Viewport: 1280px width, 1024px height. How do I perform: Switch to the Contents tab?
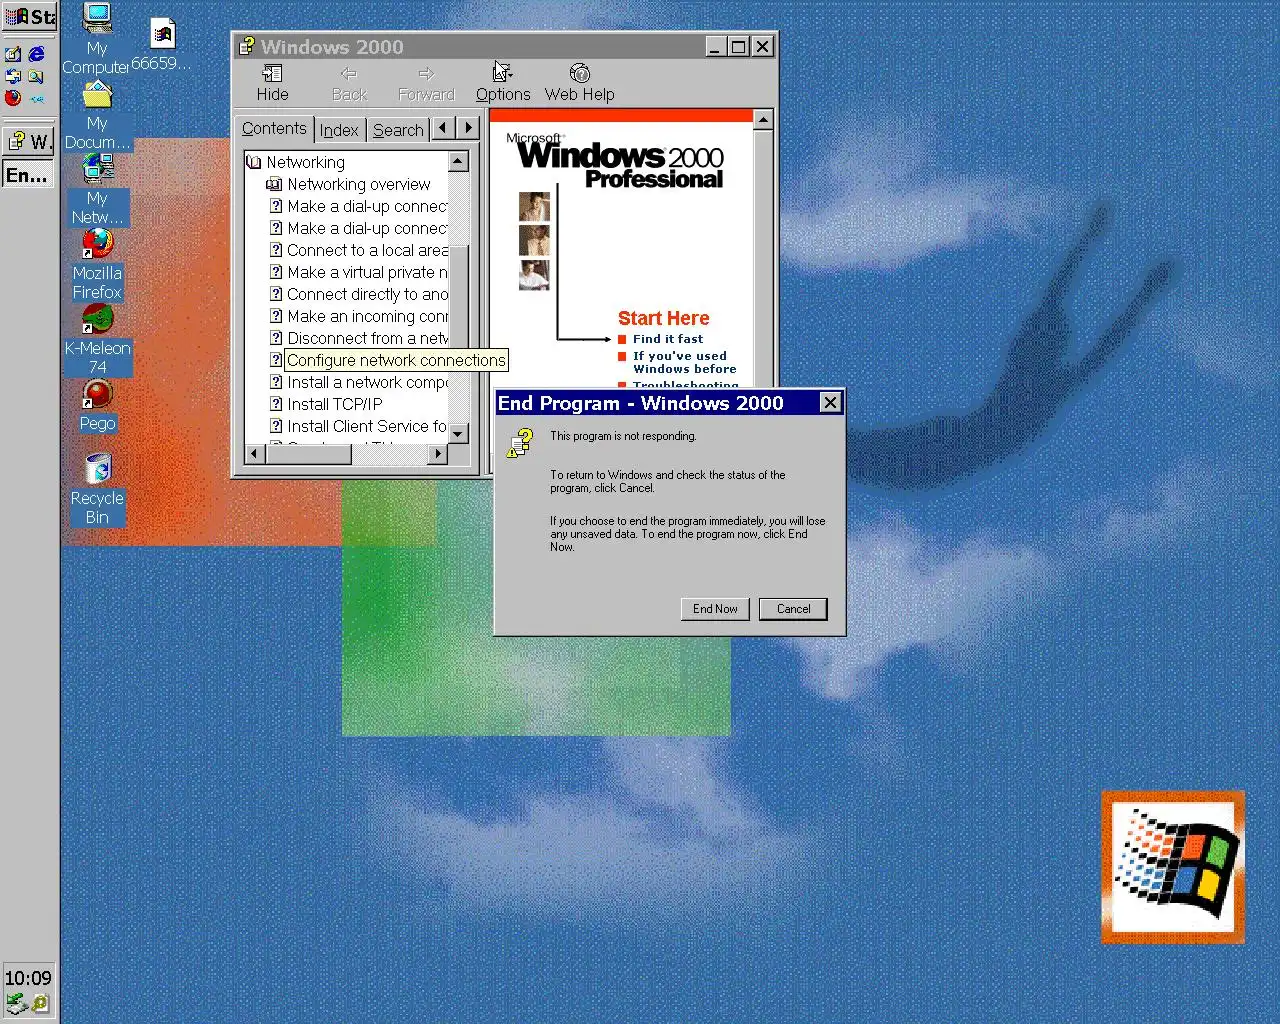click(274, 128)
